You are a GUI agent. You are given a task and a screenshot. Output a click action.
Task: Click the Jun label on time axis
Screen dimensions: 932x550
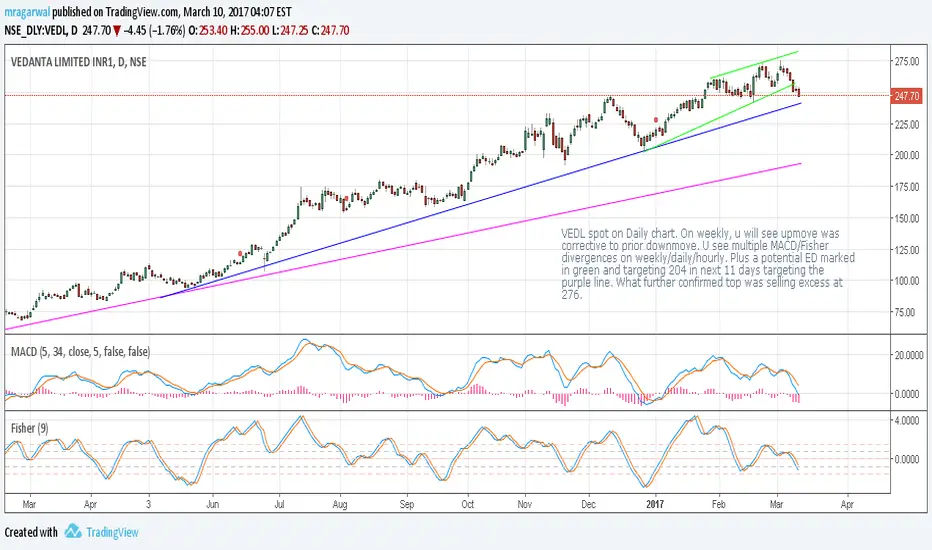pos(212,504)
